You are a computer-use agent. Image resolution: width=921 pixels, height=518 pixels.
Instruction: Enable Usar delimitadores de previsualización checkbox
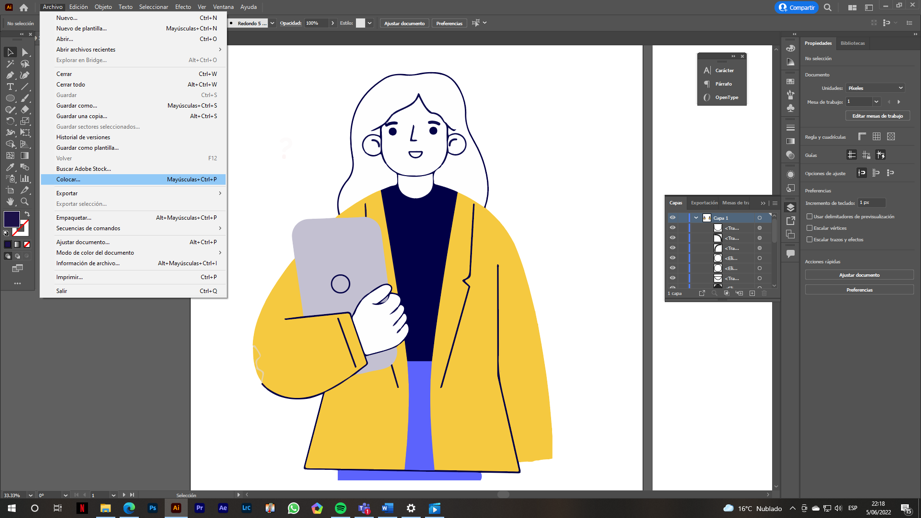tap(810, 216)
